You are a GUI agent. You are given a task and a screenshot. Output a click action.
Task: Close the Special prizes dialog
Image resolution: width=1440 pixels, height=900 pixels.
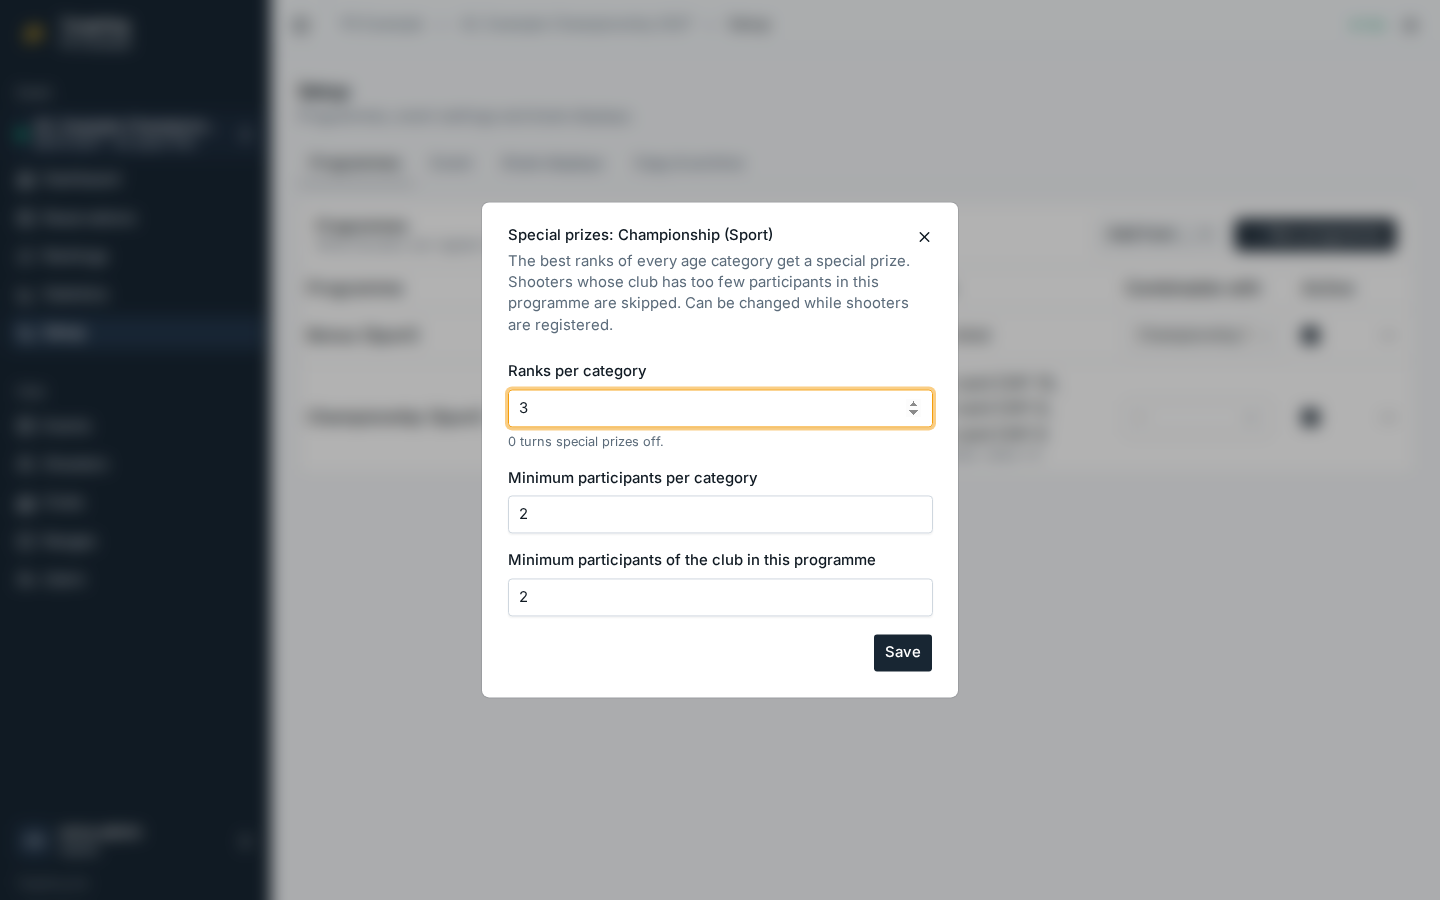(x=924, y=237)
